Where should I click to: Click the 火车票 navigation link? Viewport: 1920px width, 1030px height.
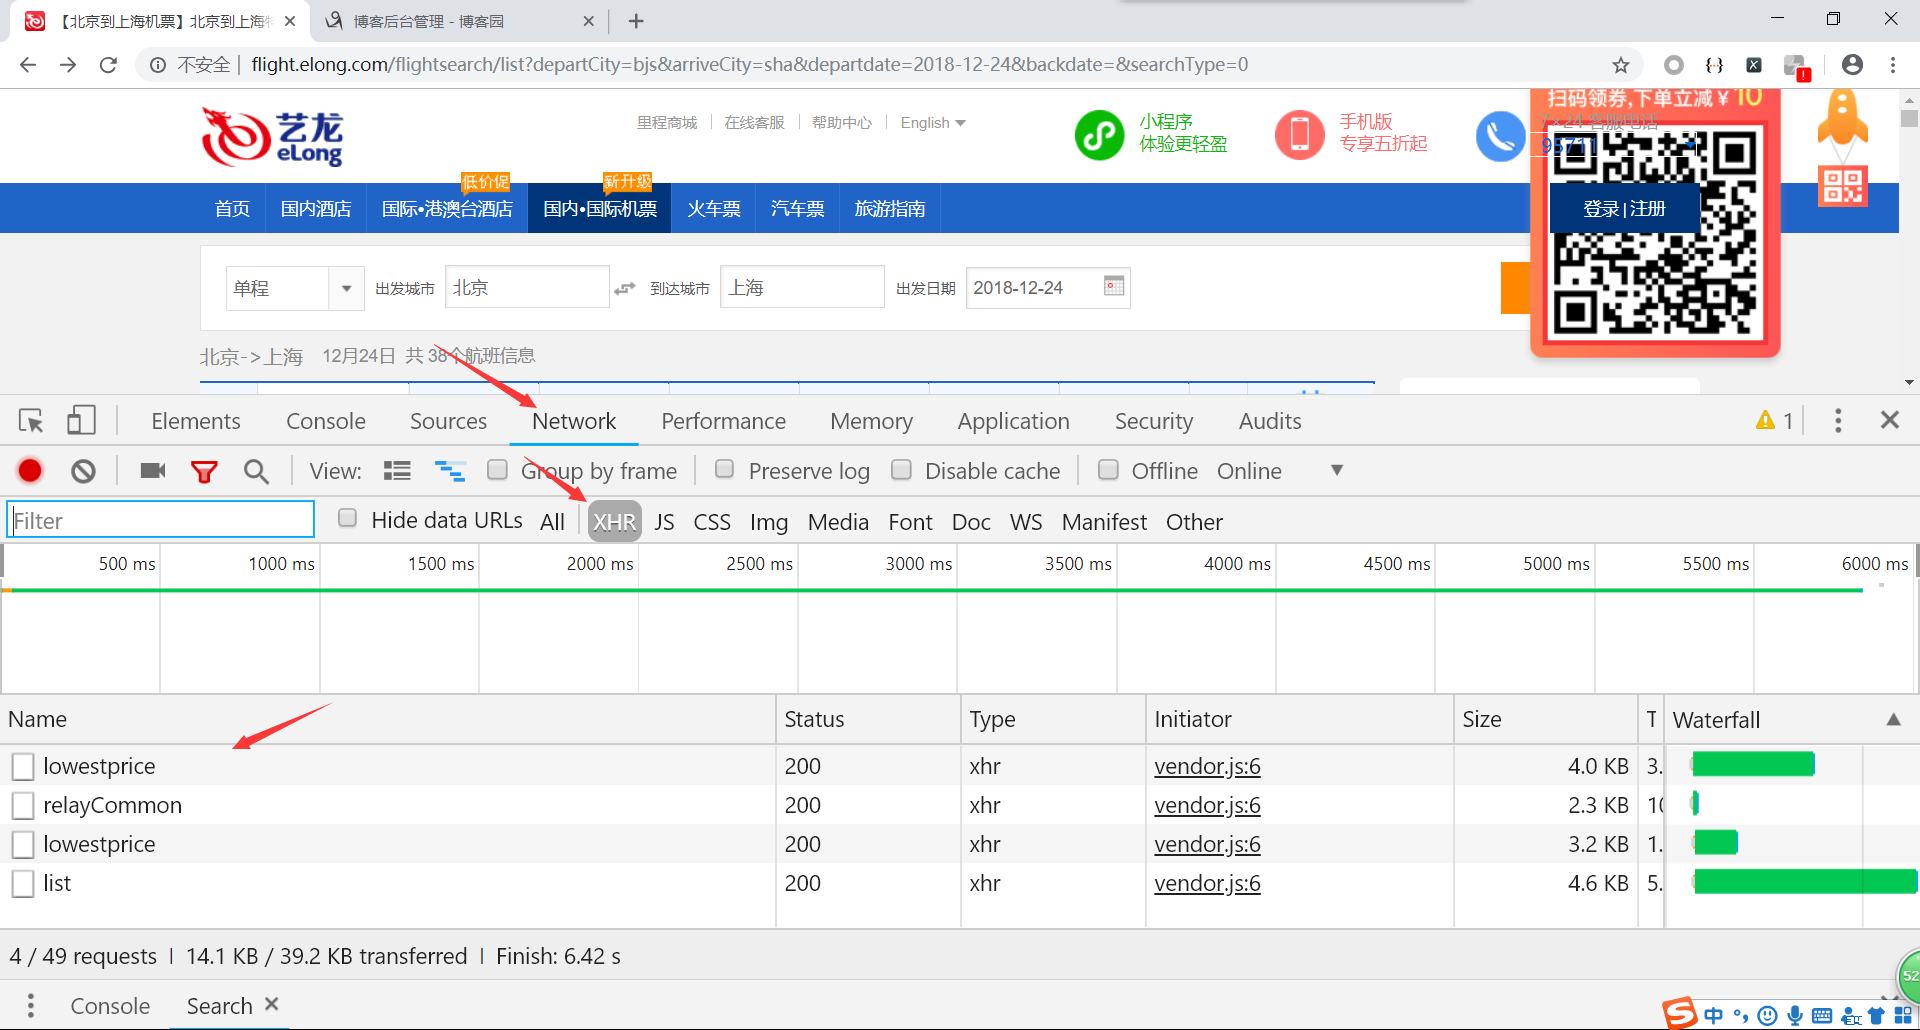click(714, 208)
